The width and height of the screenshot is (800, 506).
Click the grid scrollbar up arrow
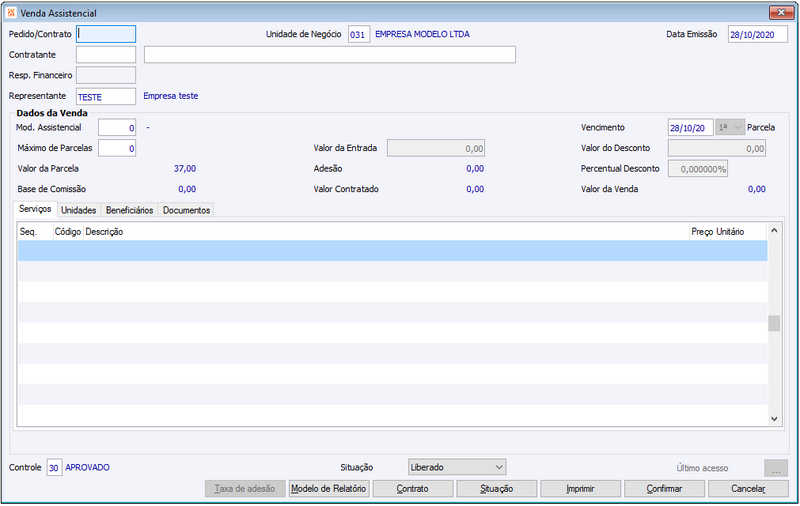pyautogui.click(x=774, y=231)
